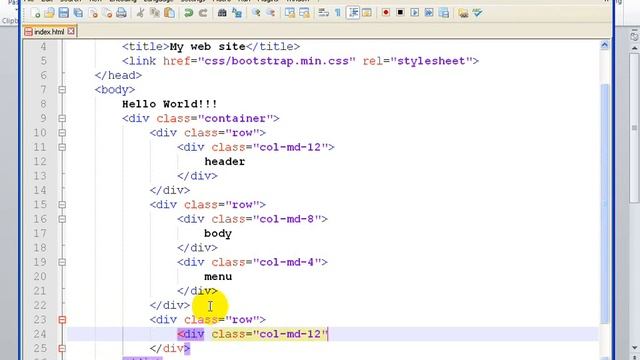Close the index.html tab with its X

click(71, 31)
